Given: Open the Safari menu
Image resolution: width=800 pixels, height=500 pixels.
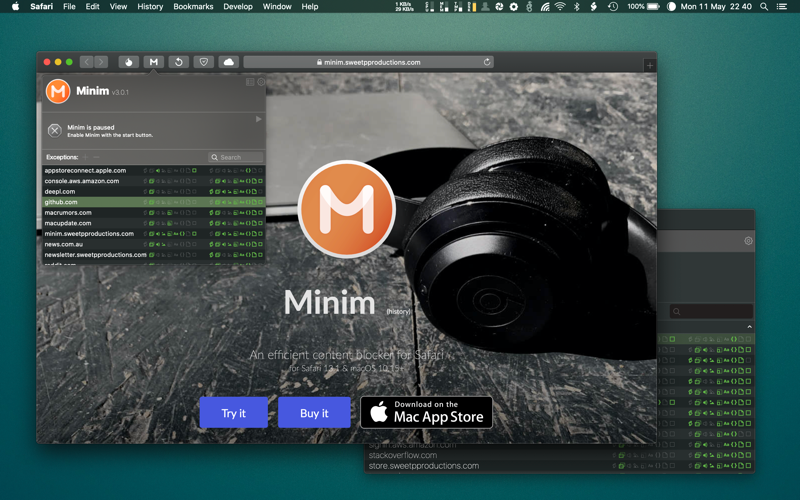Looking at the screenshot, I should (x=41, y=6).
